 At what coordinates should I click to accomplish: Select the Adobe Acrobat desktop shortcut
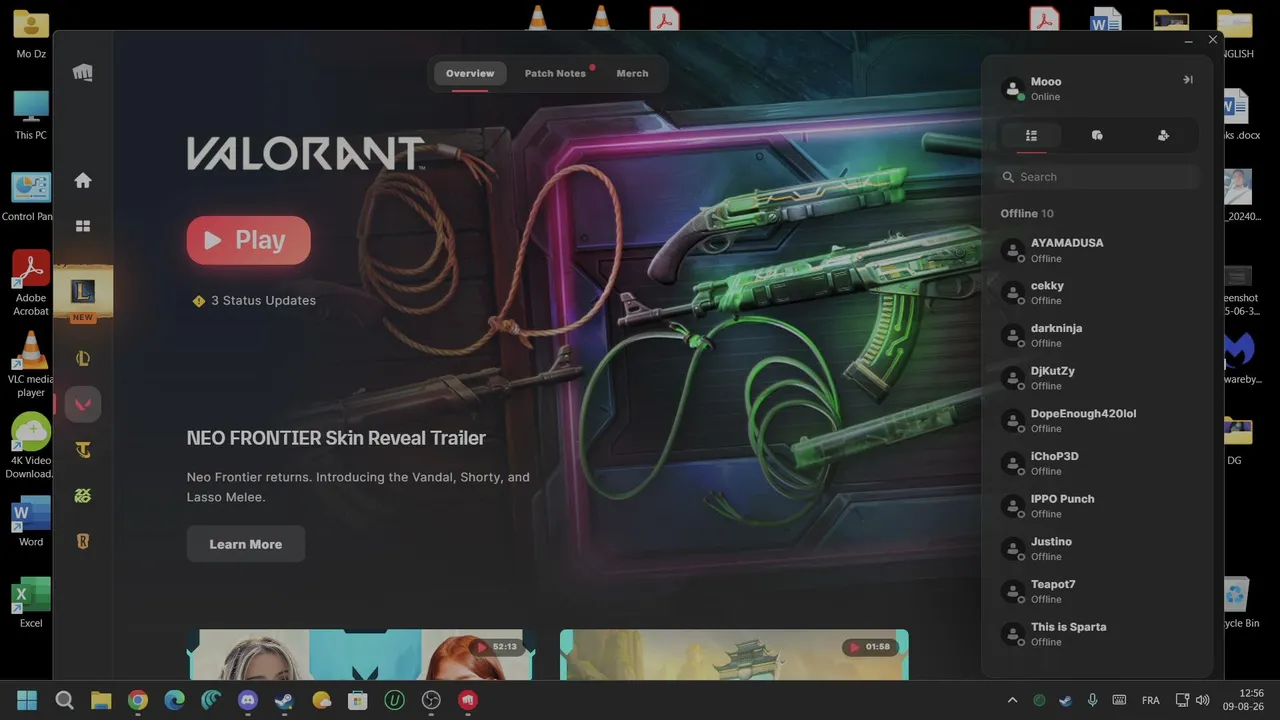click(31, 283)
